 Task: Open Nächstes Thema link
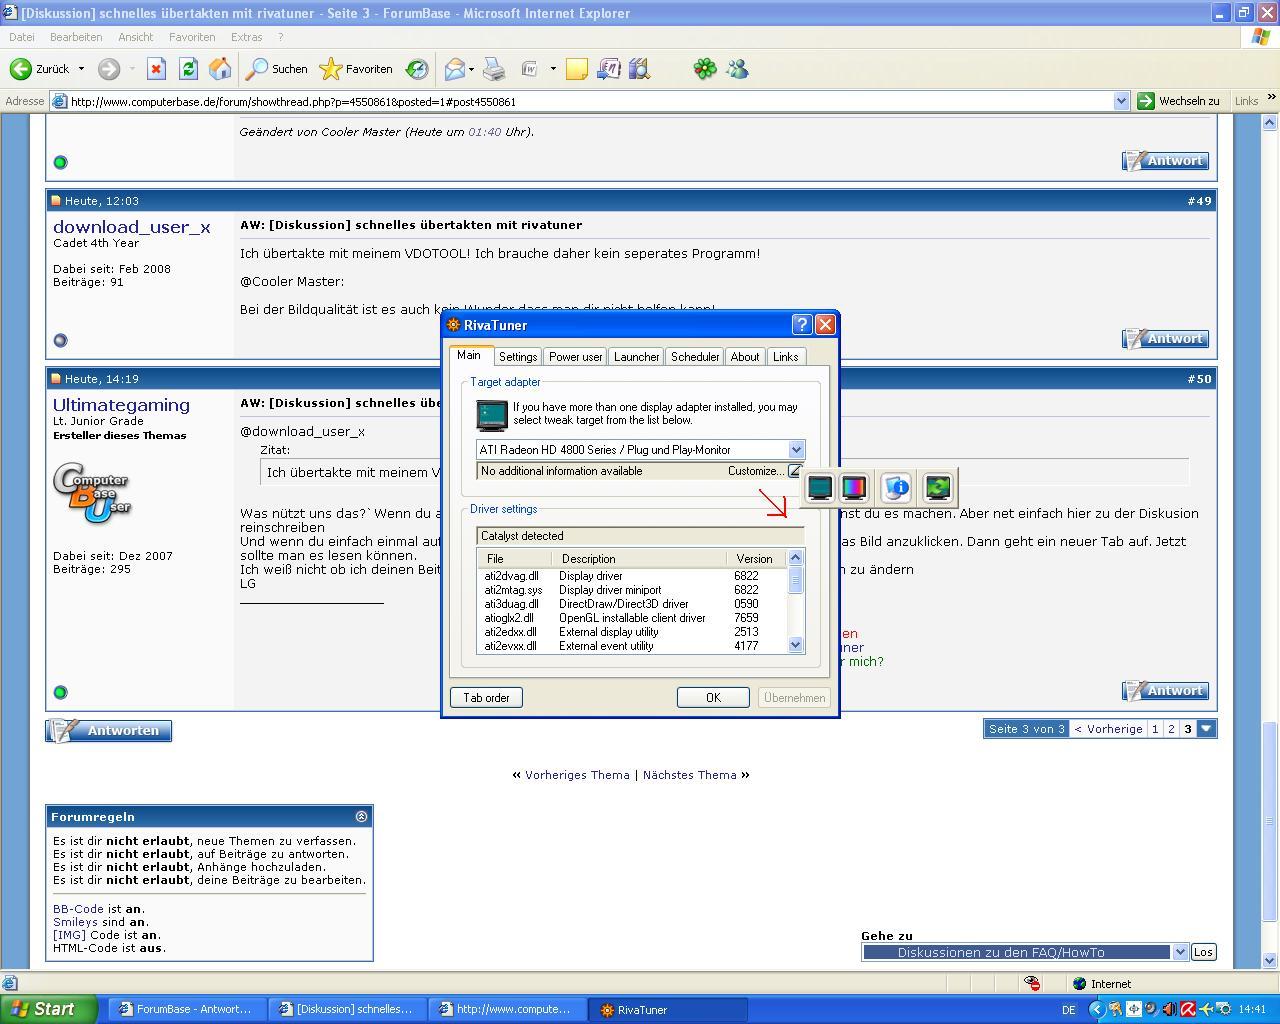[x=689, y=775]
